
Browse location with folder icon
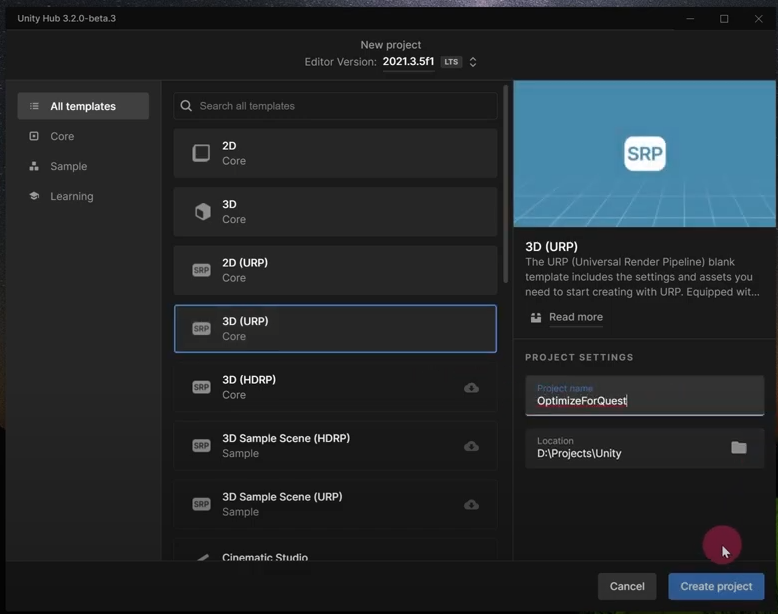click(x=739, y=448)
